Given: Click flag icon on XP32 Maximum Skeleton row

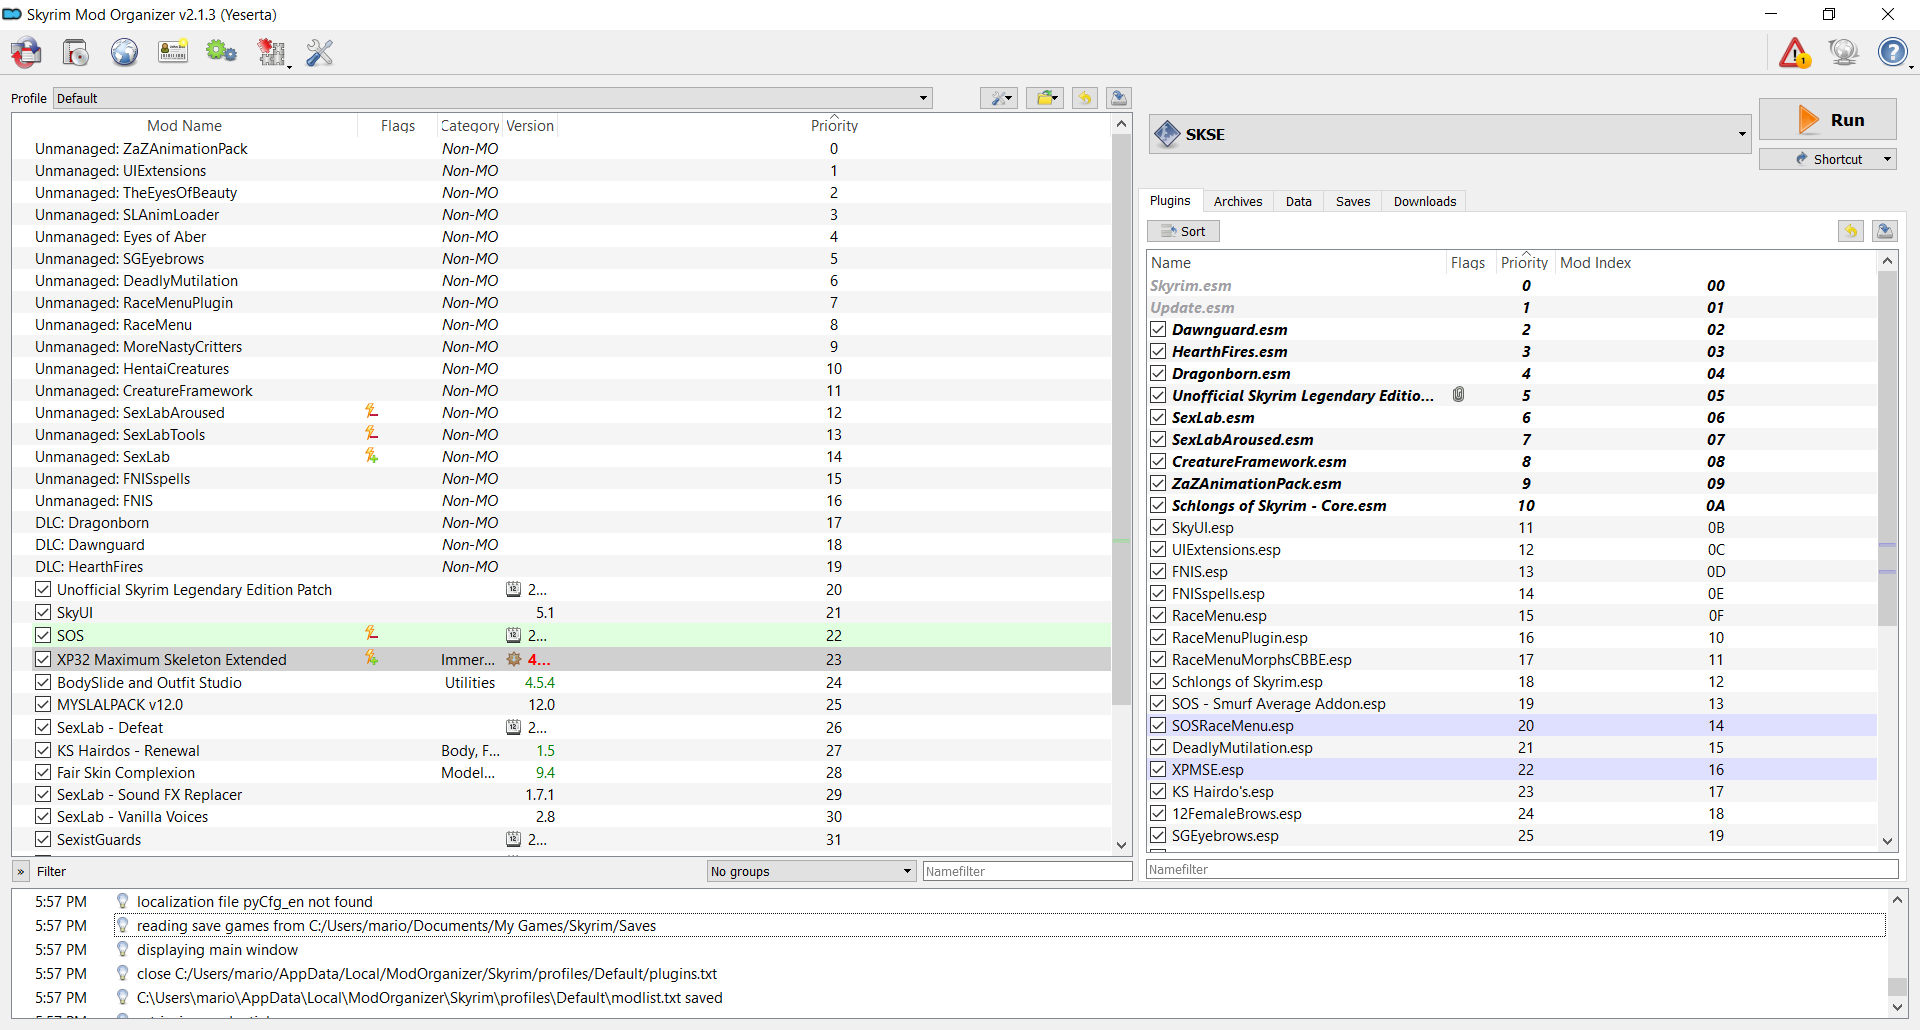Looking at the screenshot, I should 371,658.
